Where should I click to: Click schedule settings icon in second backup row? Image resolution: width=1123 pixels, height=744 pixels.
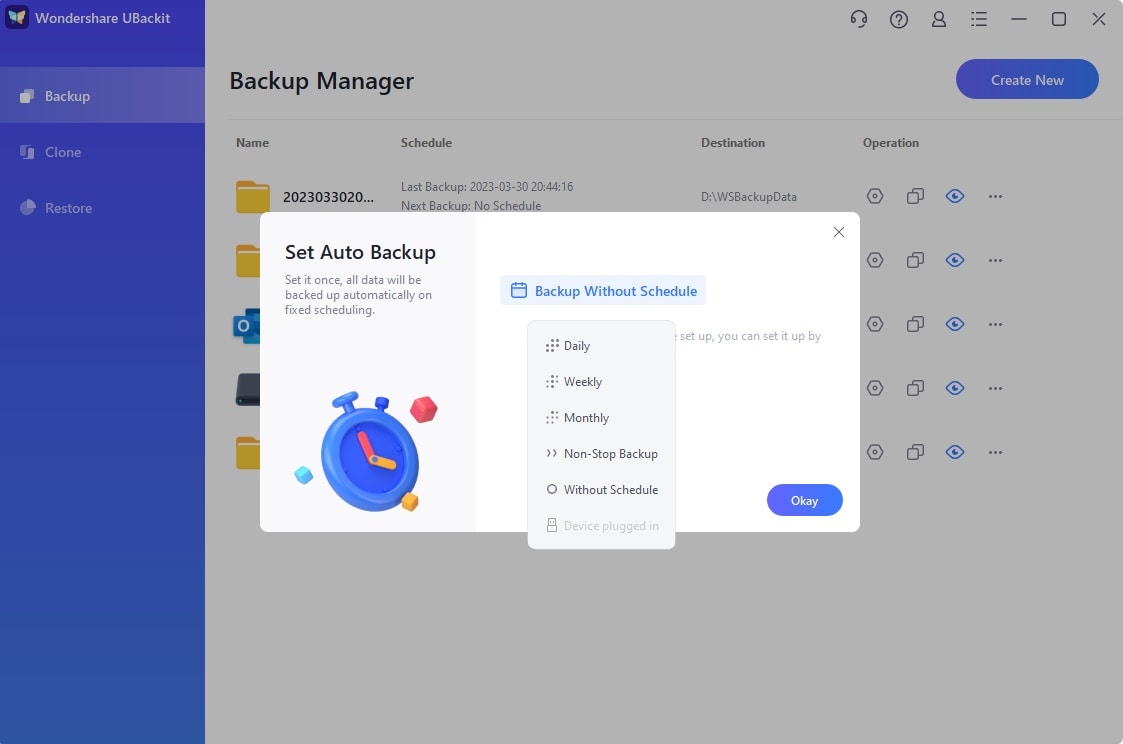874,260
